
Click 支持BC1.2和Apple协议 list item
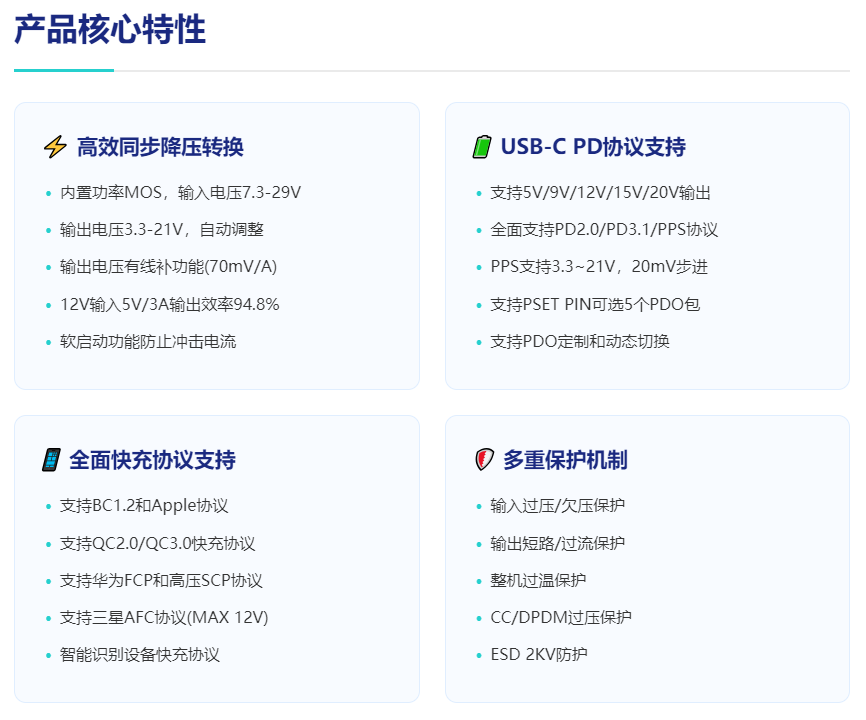144,505
